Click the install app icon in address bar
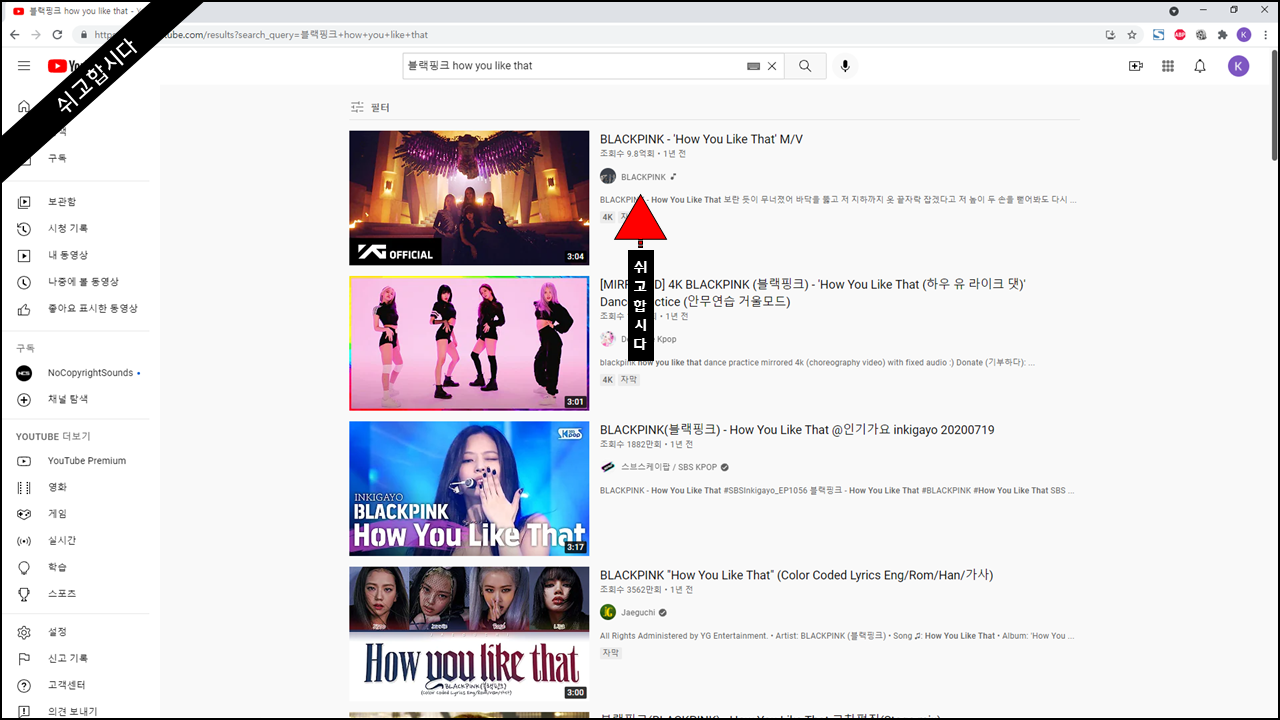This screenshot has width=1280, height=720. tap(1110, 34)
